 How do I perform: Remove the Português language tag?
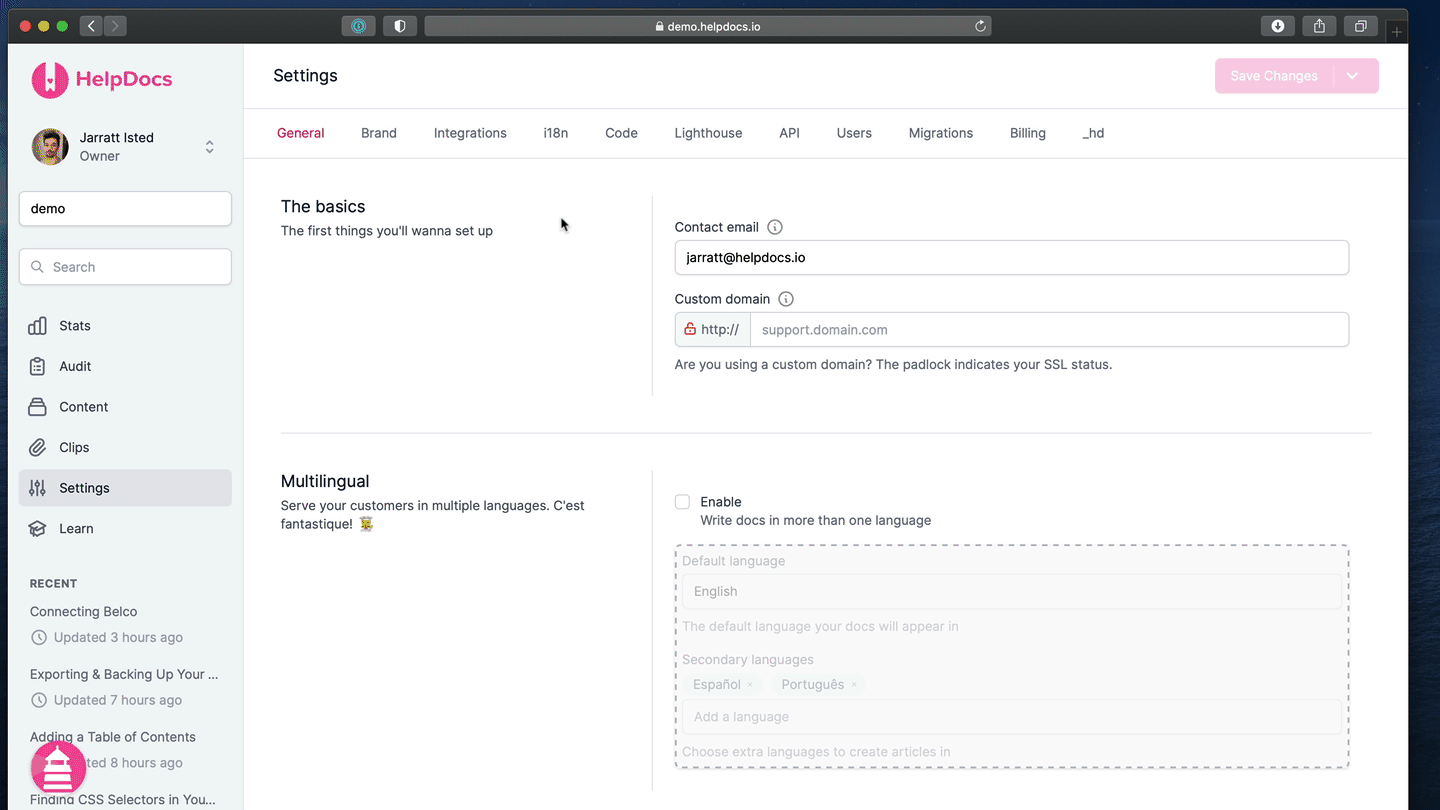pos(854,685)
